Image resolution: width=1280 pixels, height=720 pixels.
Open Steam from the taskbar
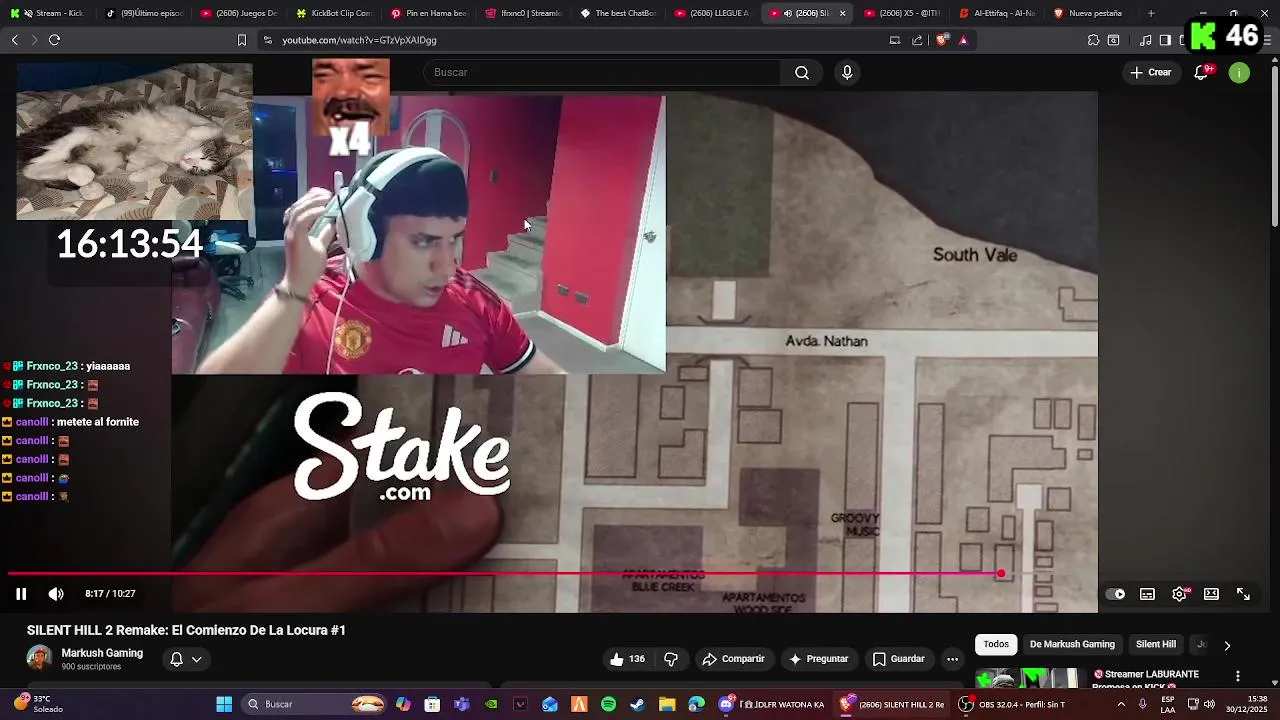click(637, 704)
